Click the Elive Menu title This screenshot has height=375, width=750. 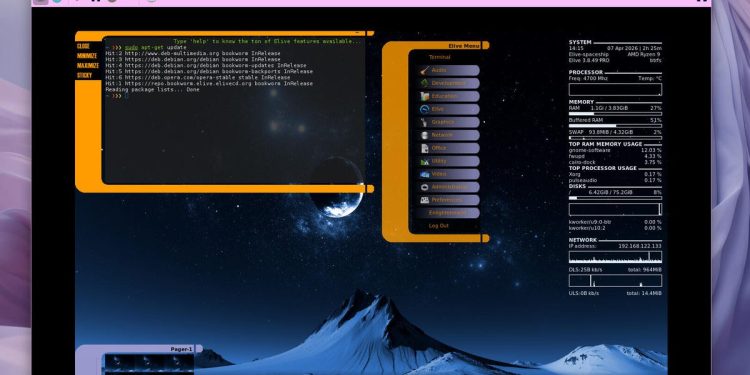[x=464, y=46]
